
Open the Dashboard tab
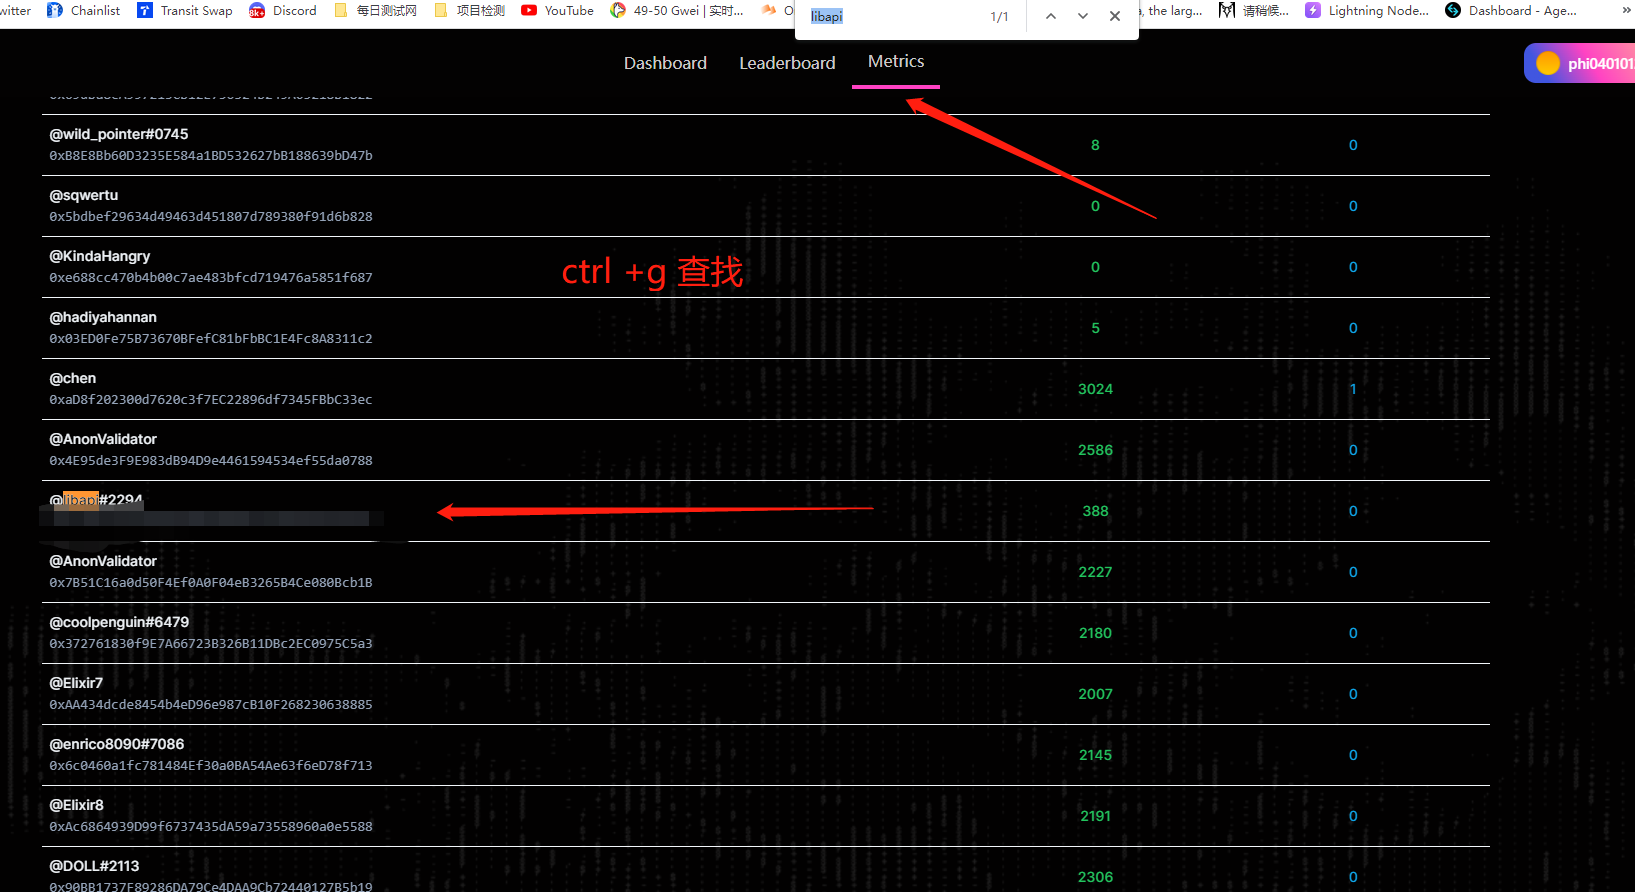(665, 63)
